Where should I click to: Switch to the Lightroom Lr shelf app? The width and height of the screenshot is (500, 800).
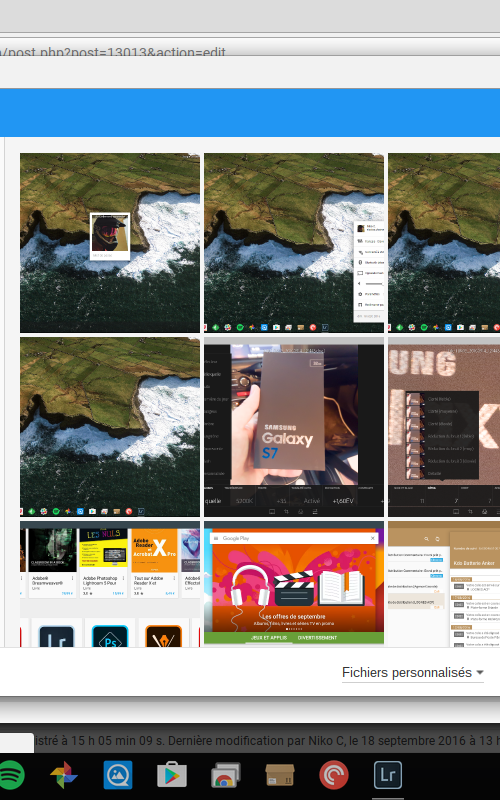(x=388, y=775)
